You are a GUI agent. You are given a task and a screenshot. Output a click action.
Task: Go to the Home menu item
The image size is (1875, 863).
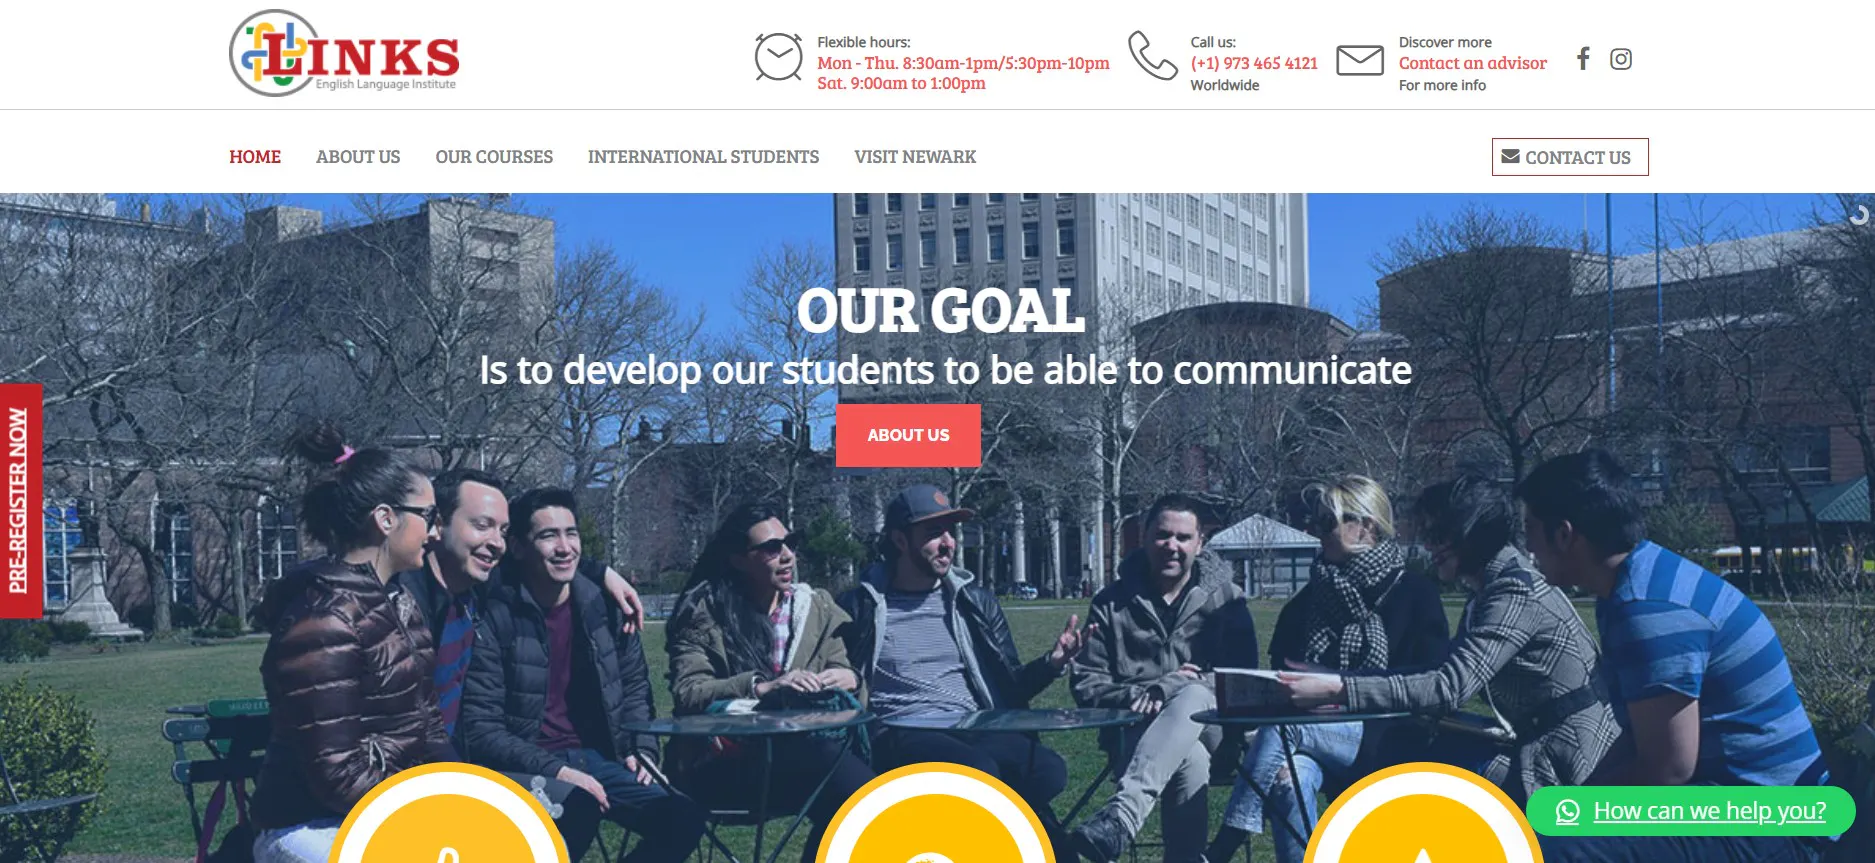(255, 157)
